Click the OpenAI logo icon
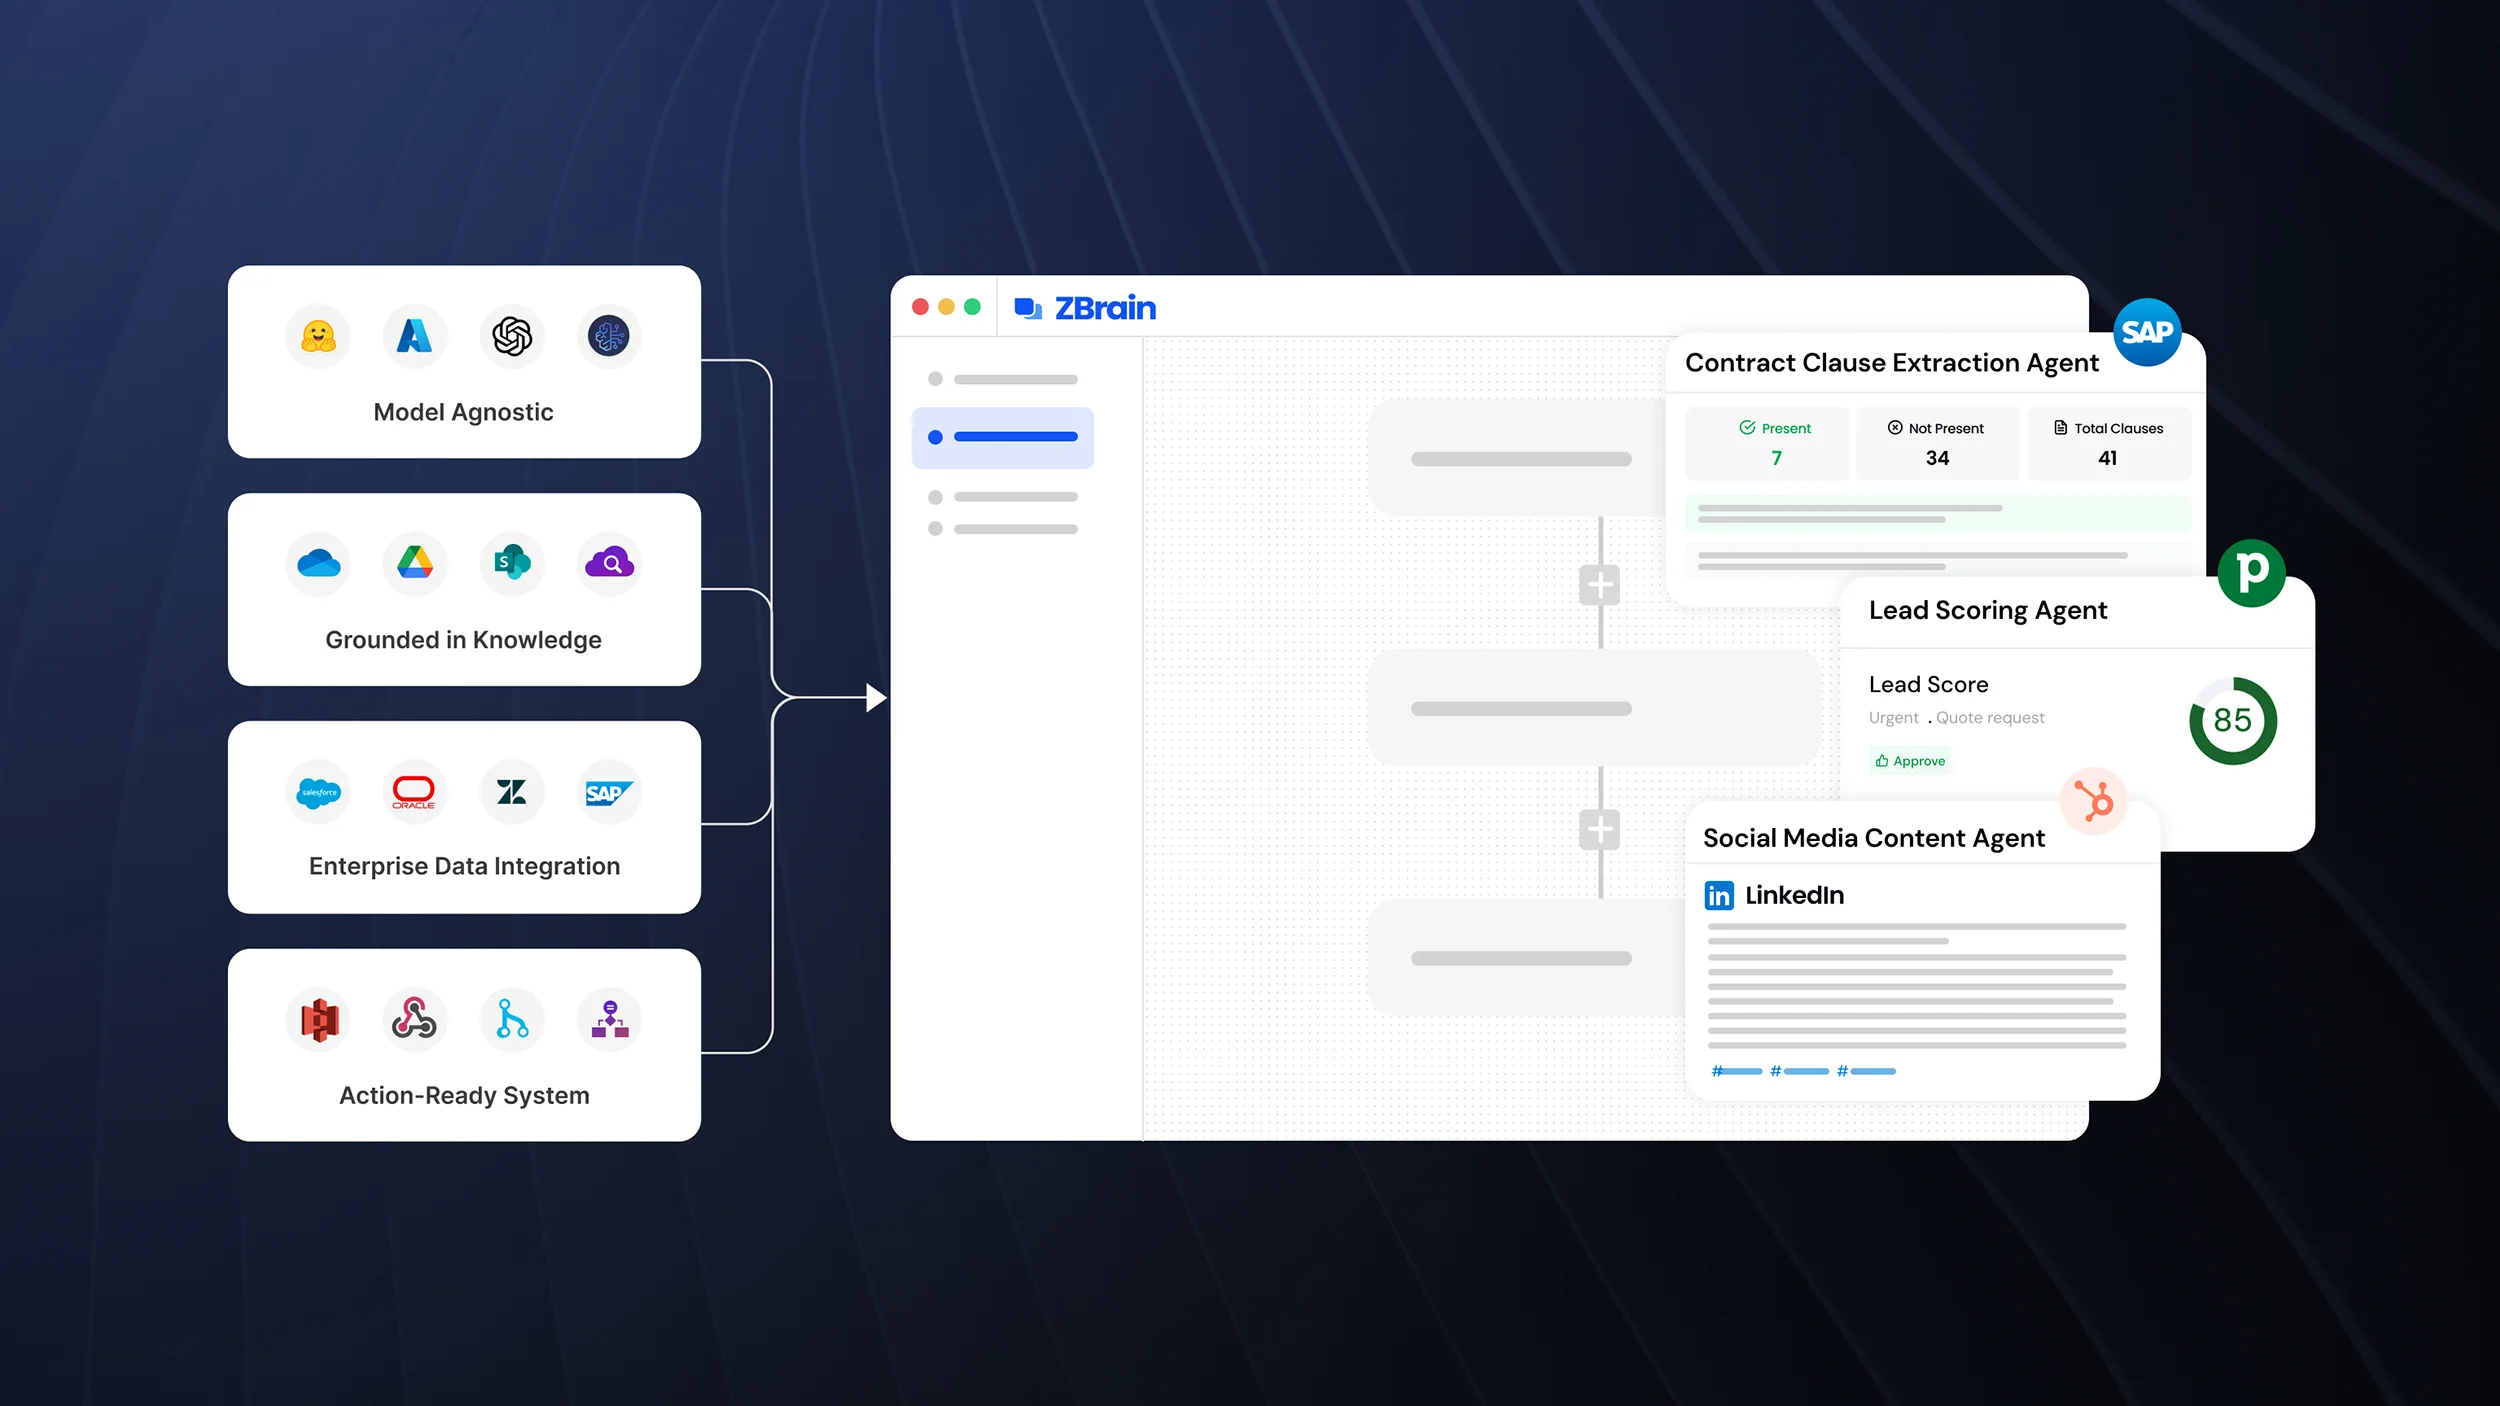The height and width of the screenshot is (1406, 2500). point(512,336)
